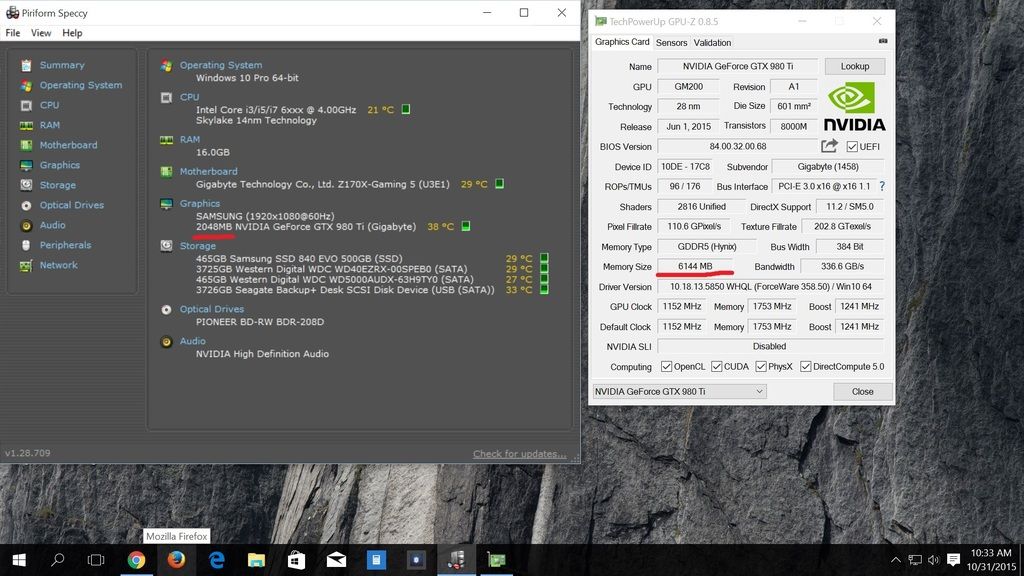Image resolution: width=1024 pixels, height=576 pixels.
Task: Select the Network icon in Speccy sidebar
Action: point(26,265)
